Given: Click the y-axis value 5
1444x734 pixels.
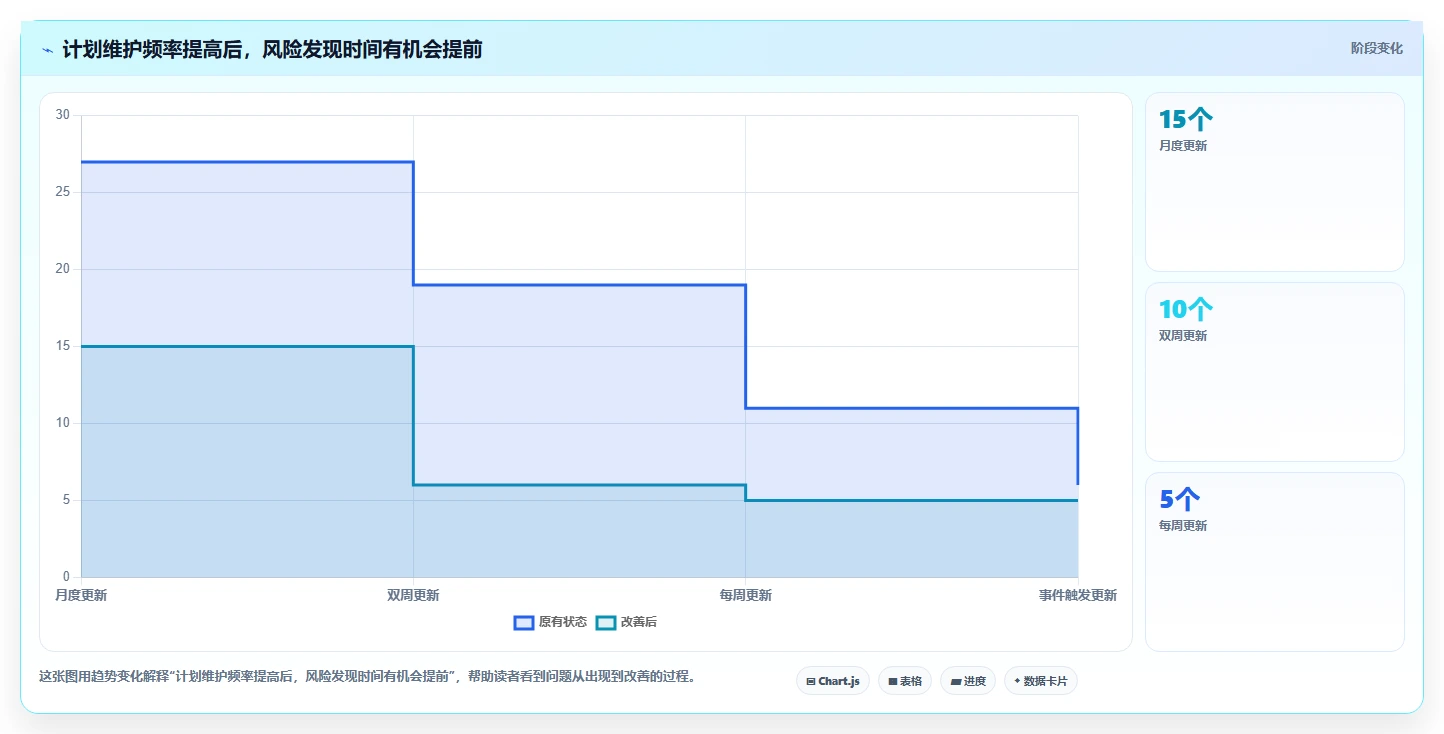Looking at the screenshot, I should (x=66, y=500).
